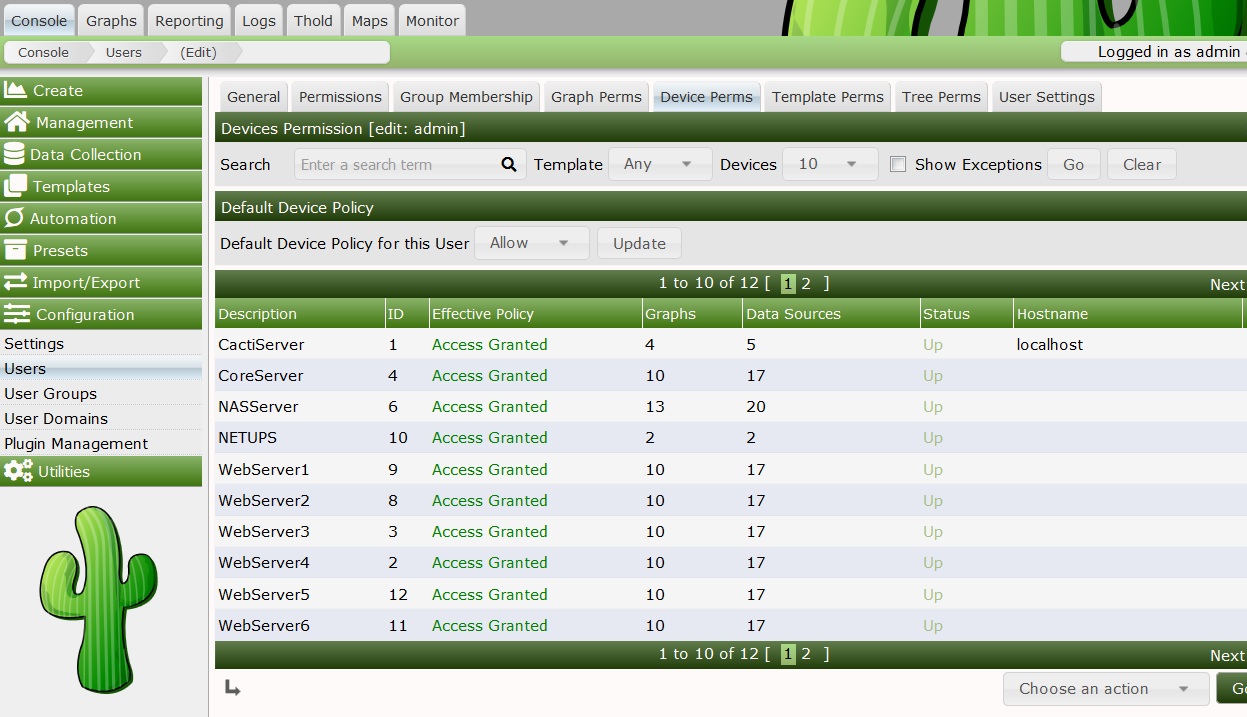Click the Management house icon
This screenshot has width=1247, height=717.
tap(16, 122)
